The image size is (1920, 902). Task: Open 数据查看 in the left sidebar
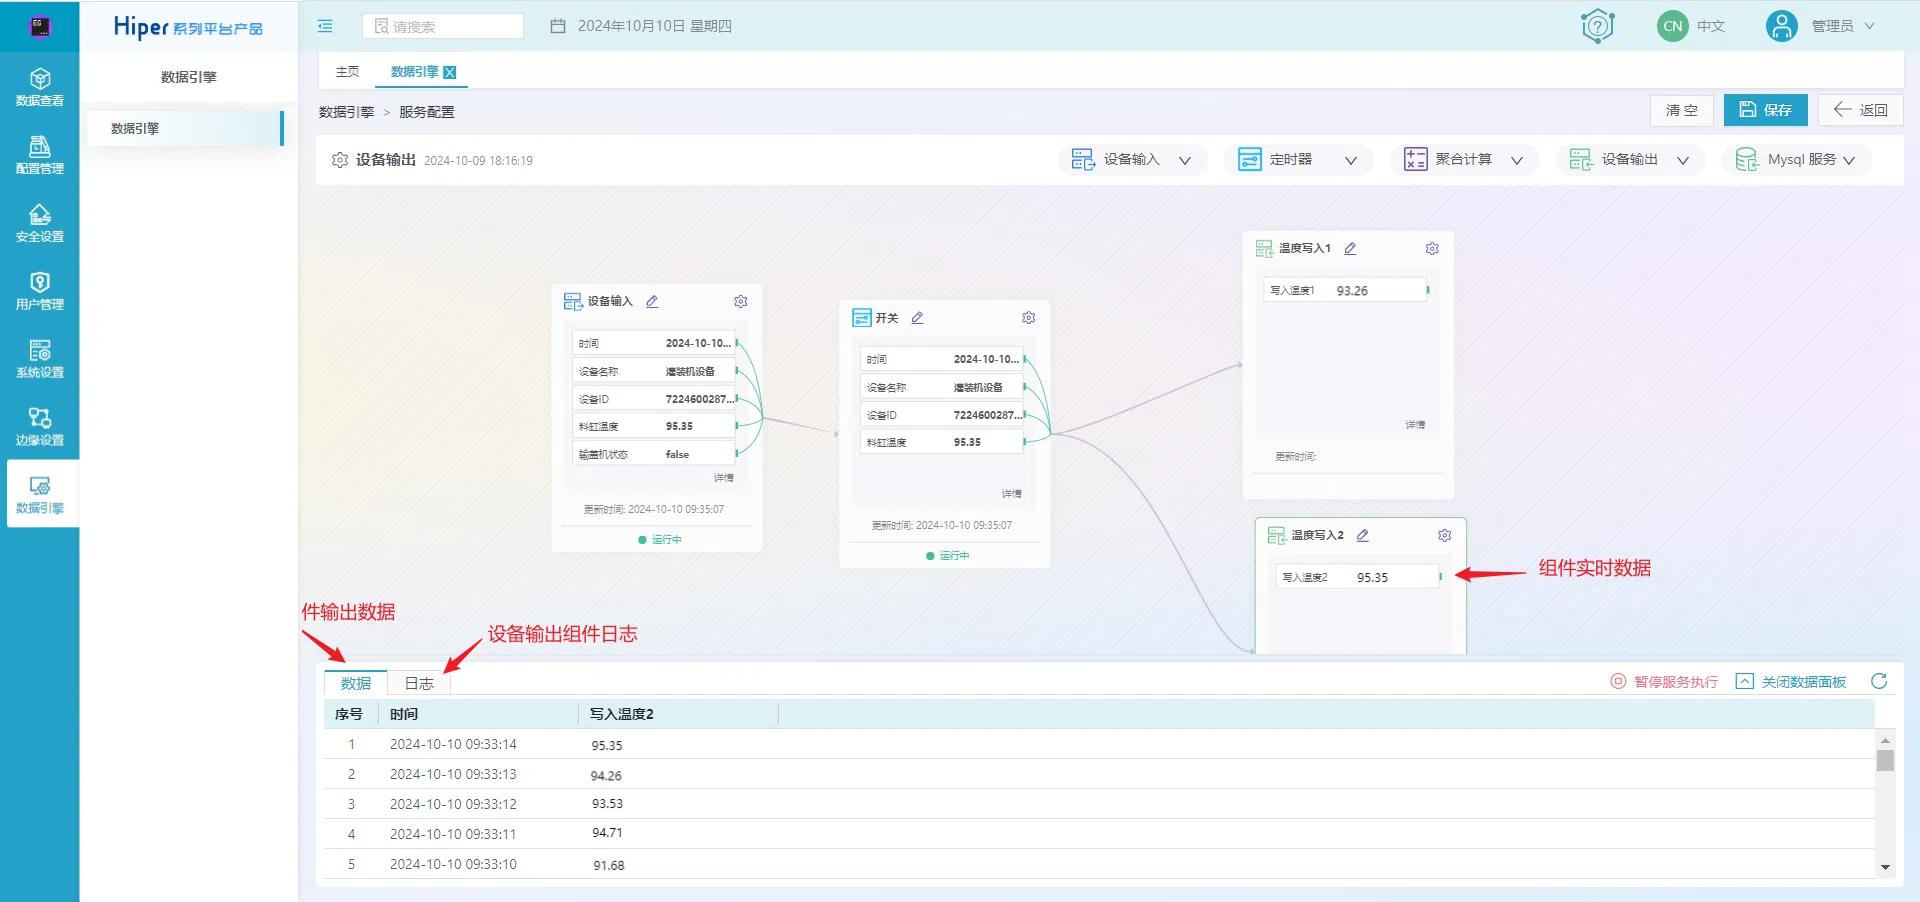click(x=39, y=87)
